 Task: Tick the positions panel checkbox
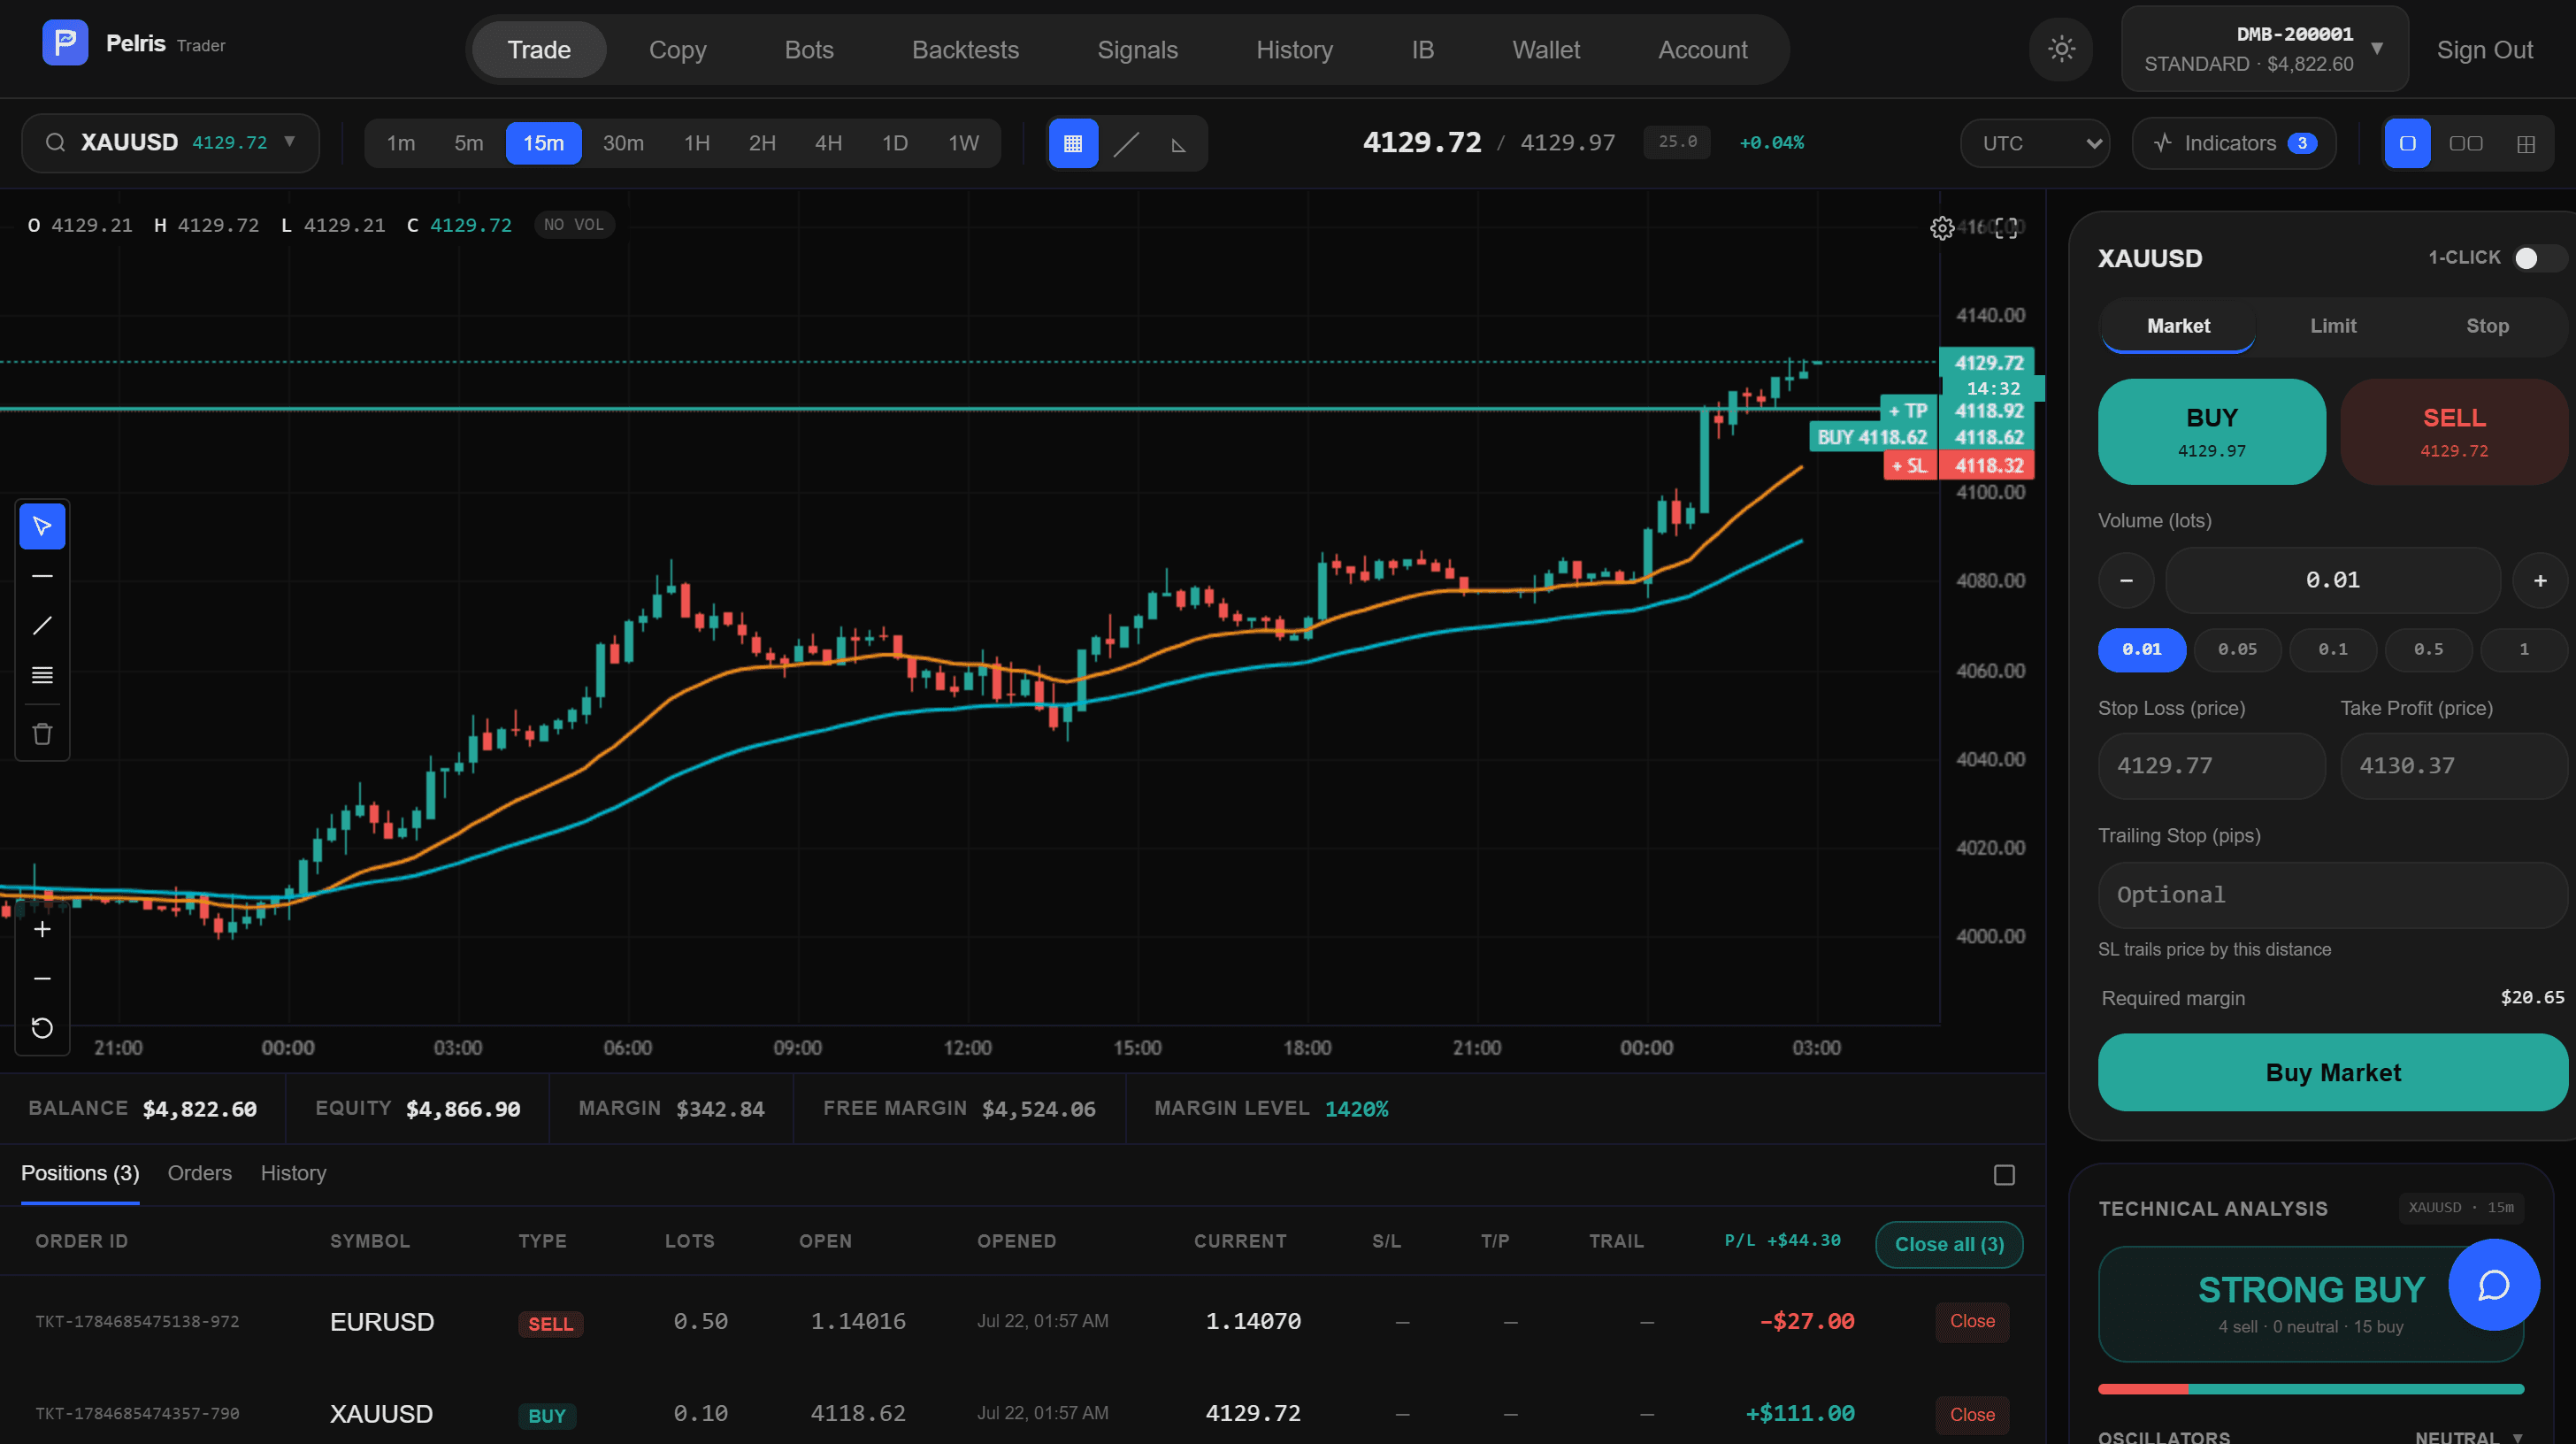2004,1175
